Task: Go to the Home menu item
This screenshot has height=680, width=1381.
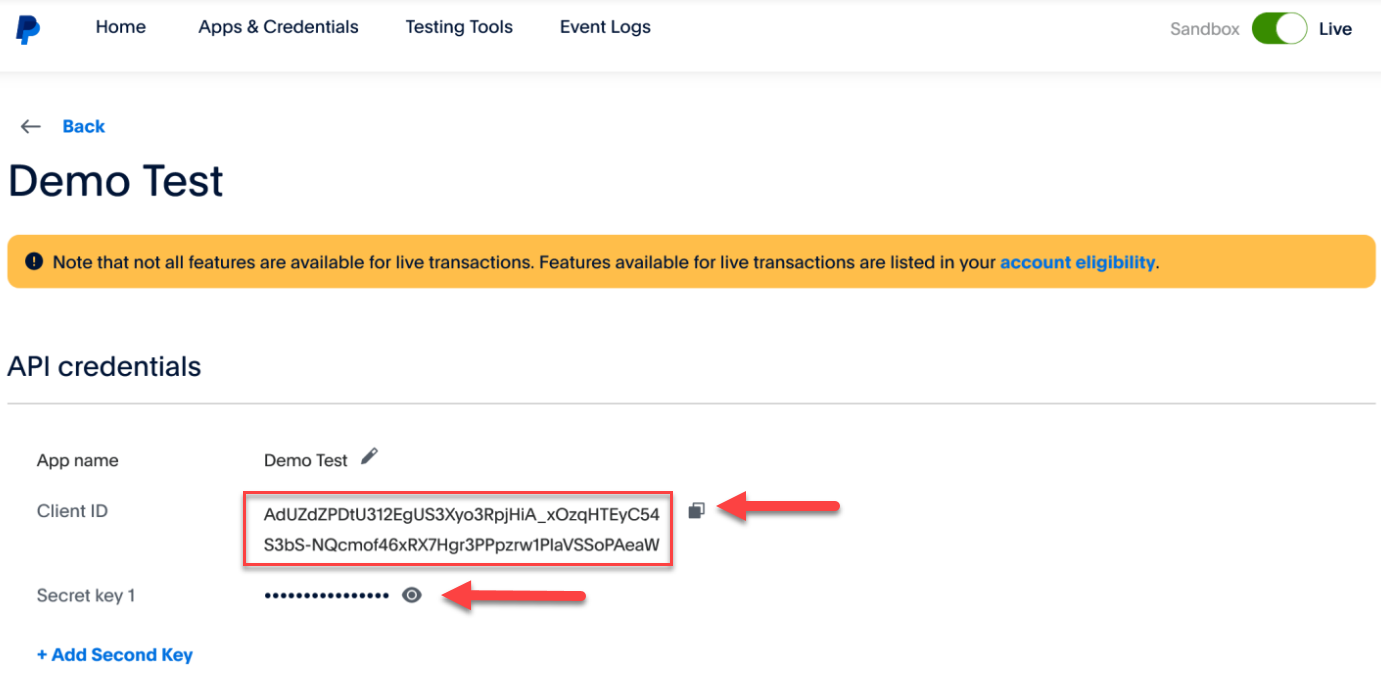Action: (121, 28)
